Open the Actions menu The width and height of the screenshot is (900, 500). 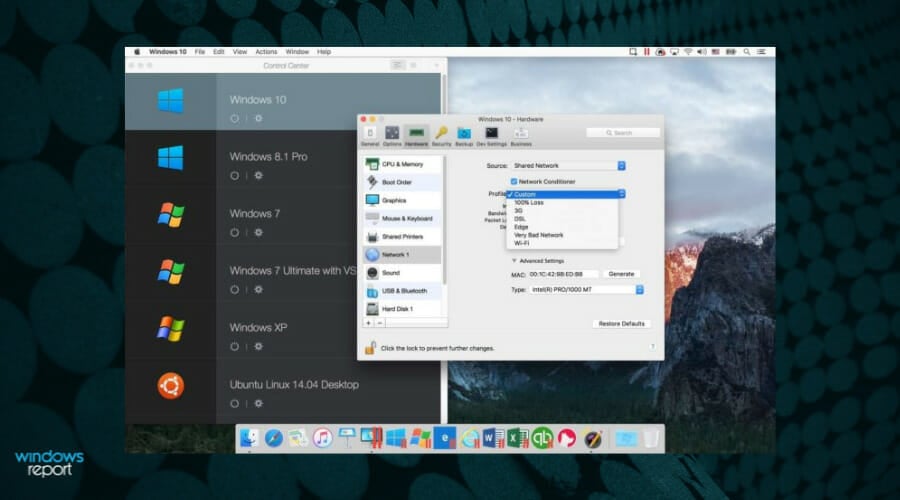(266, 52)
